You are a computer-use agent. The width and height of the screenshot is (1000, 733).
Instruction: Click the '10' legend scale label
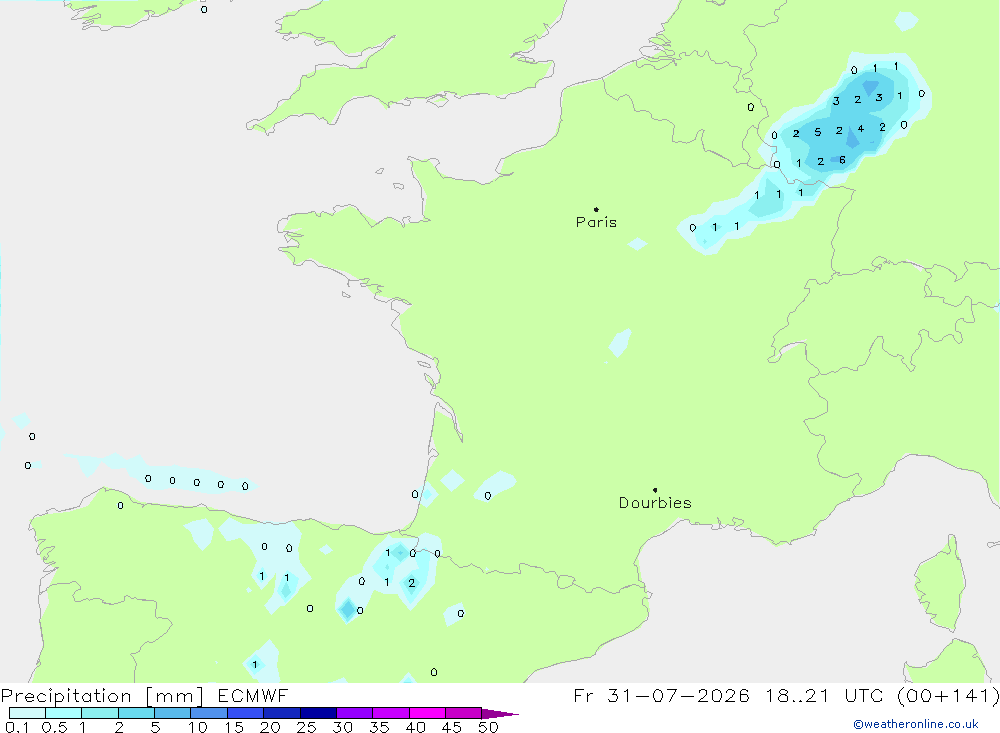(x=198, y=727)
